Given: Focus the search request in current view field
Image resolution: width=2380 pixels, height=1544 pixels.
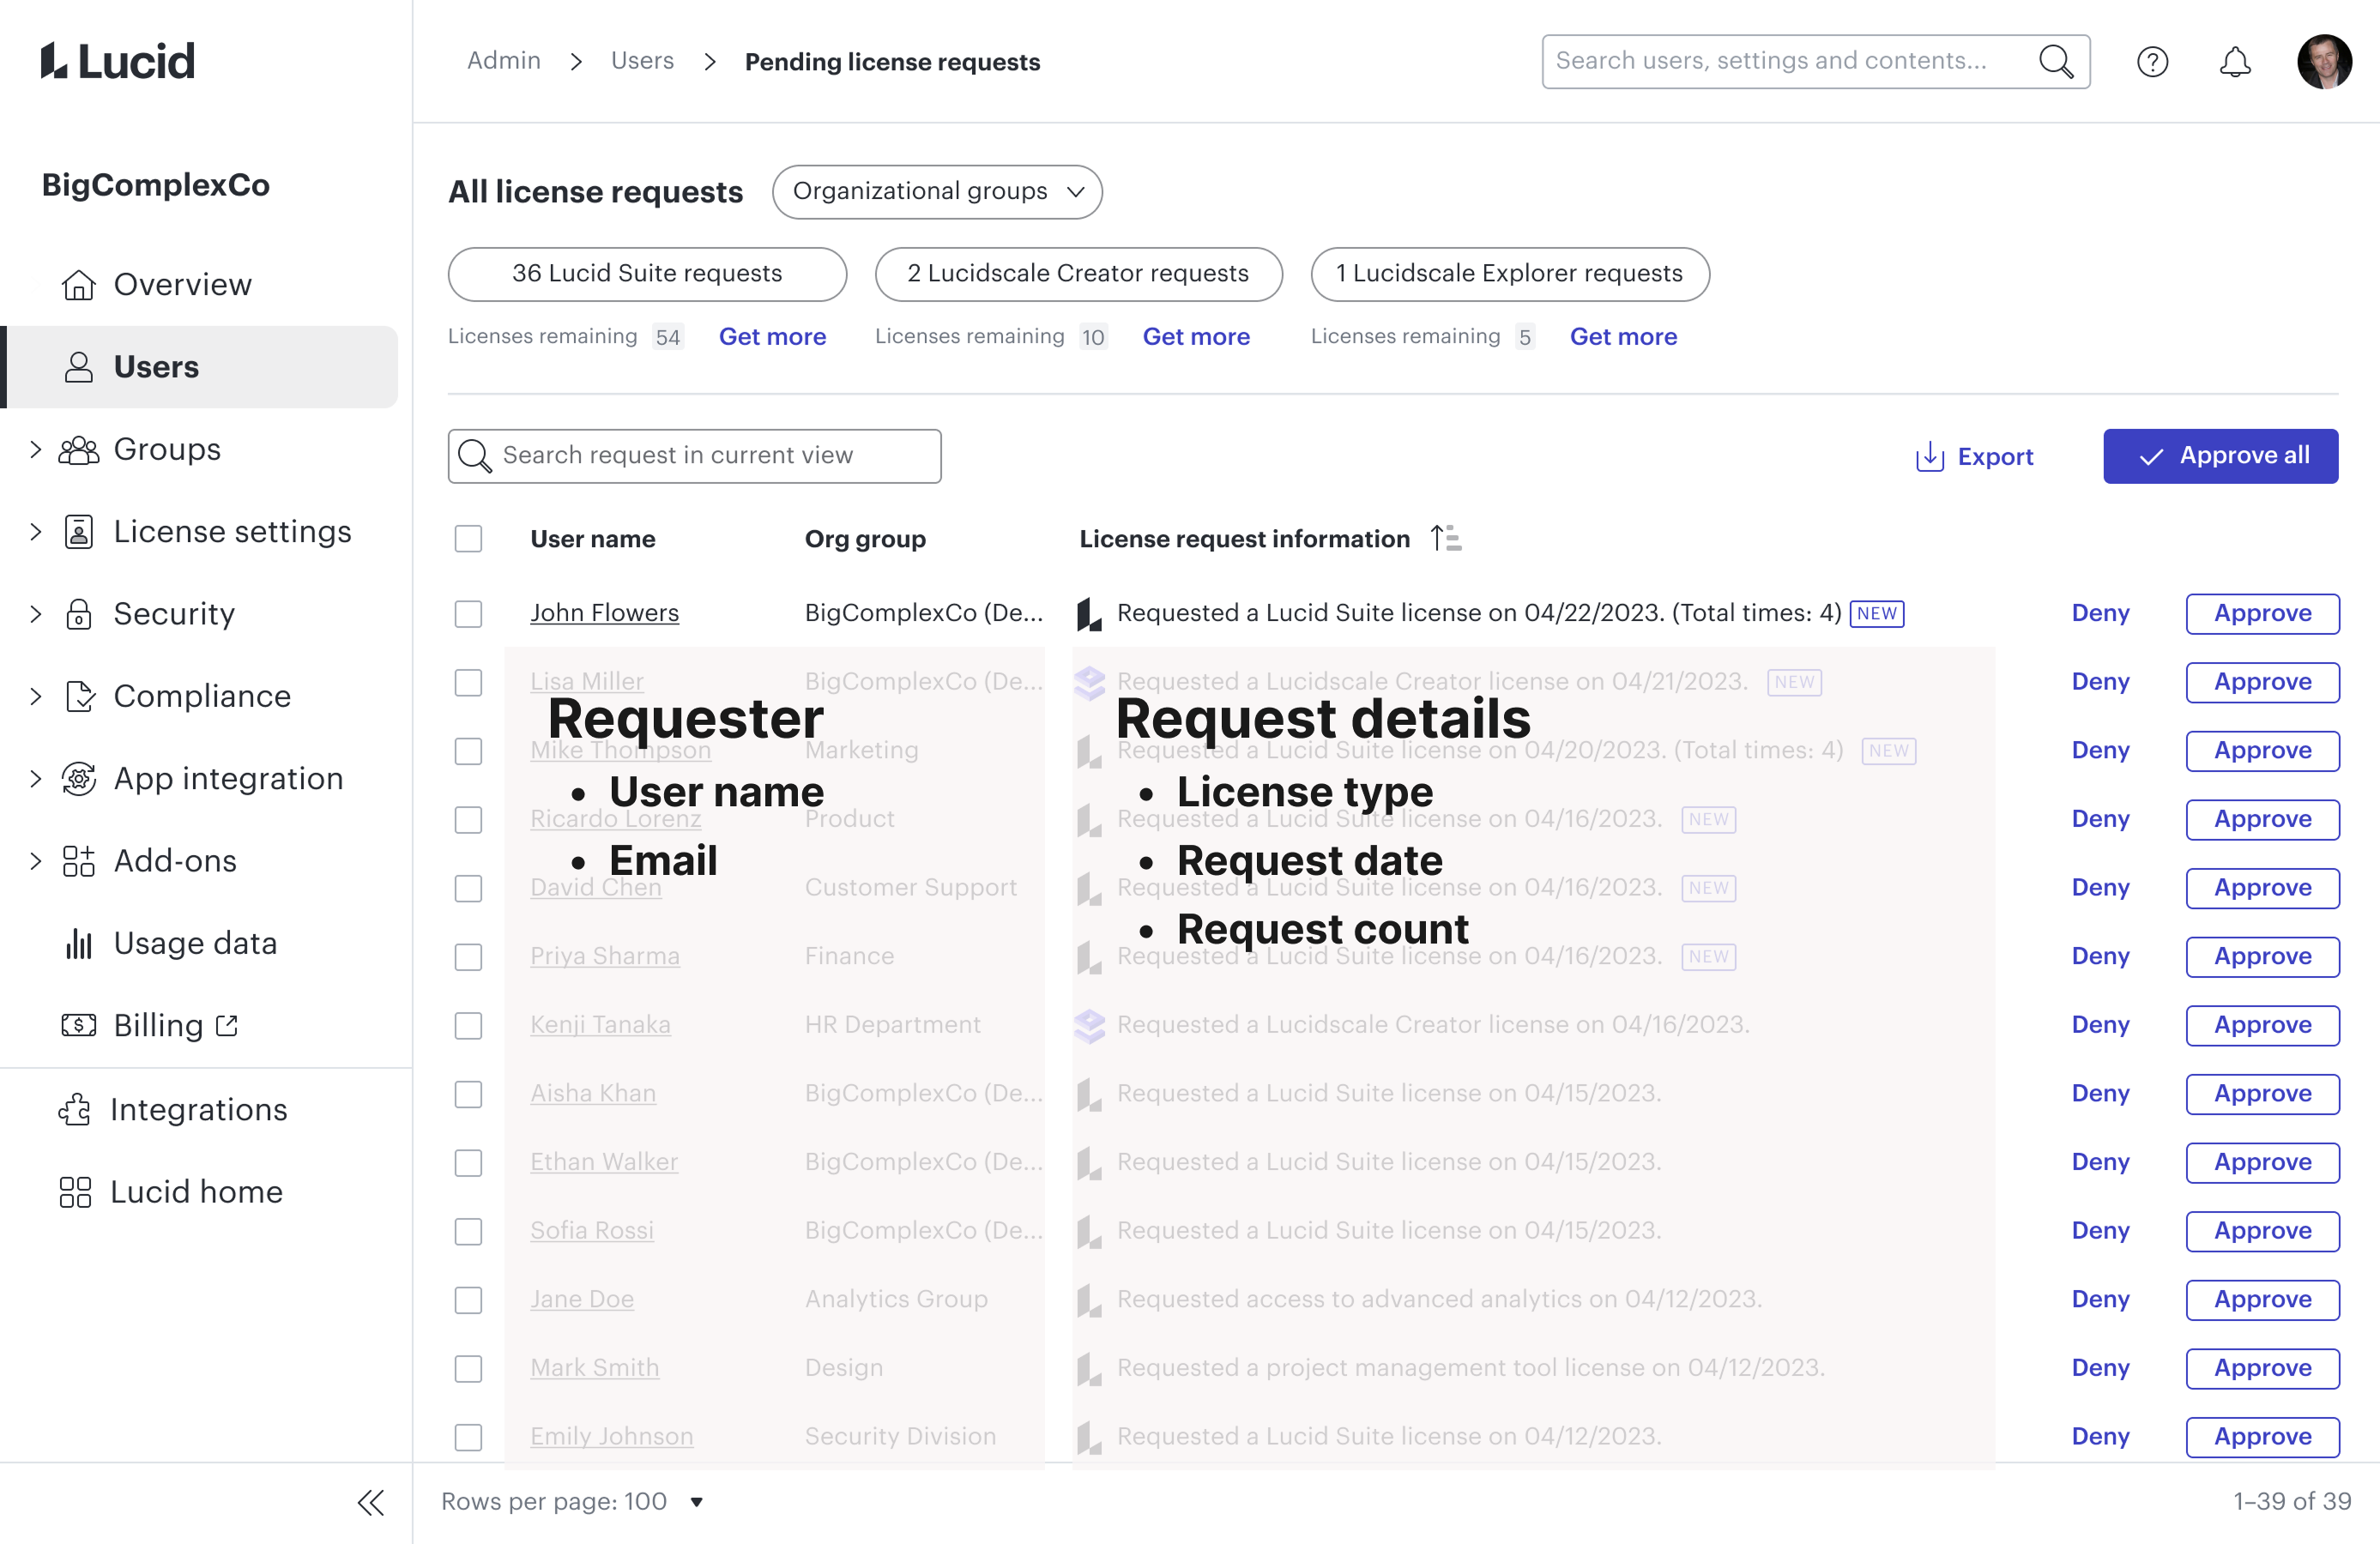Looking at the screenshot, I should pyautogui.click(x=694, y=456).
